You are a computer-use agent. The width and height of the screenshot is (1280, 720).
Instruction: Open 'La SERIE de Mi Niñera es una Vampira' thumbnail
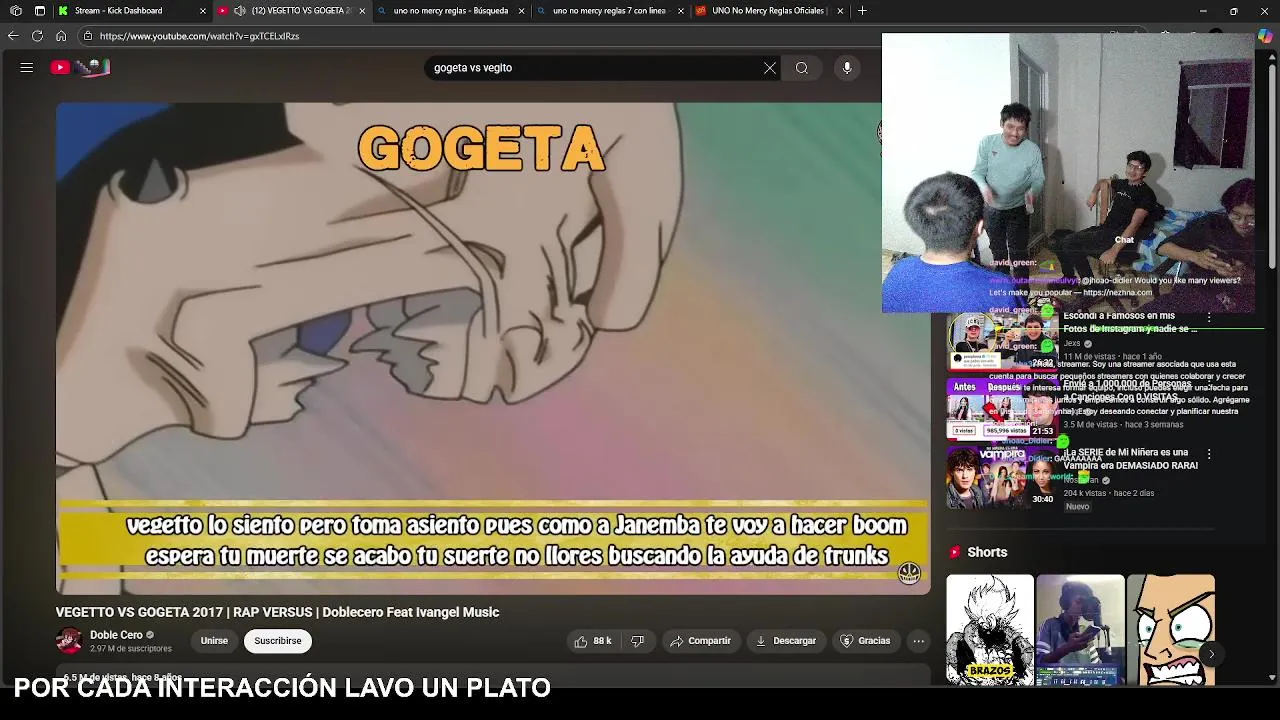point(1001,476)
